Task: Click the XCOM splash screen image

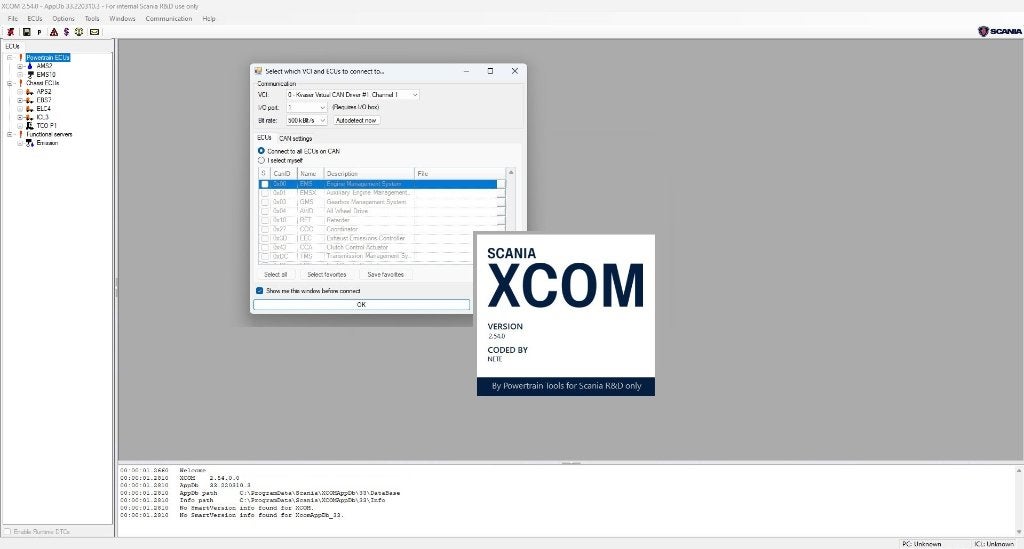Action: point(566,315)
